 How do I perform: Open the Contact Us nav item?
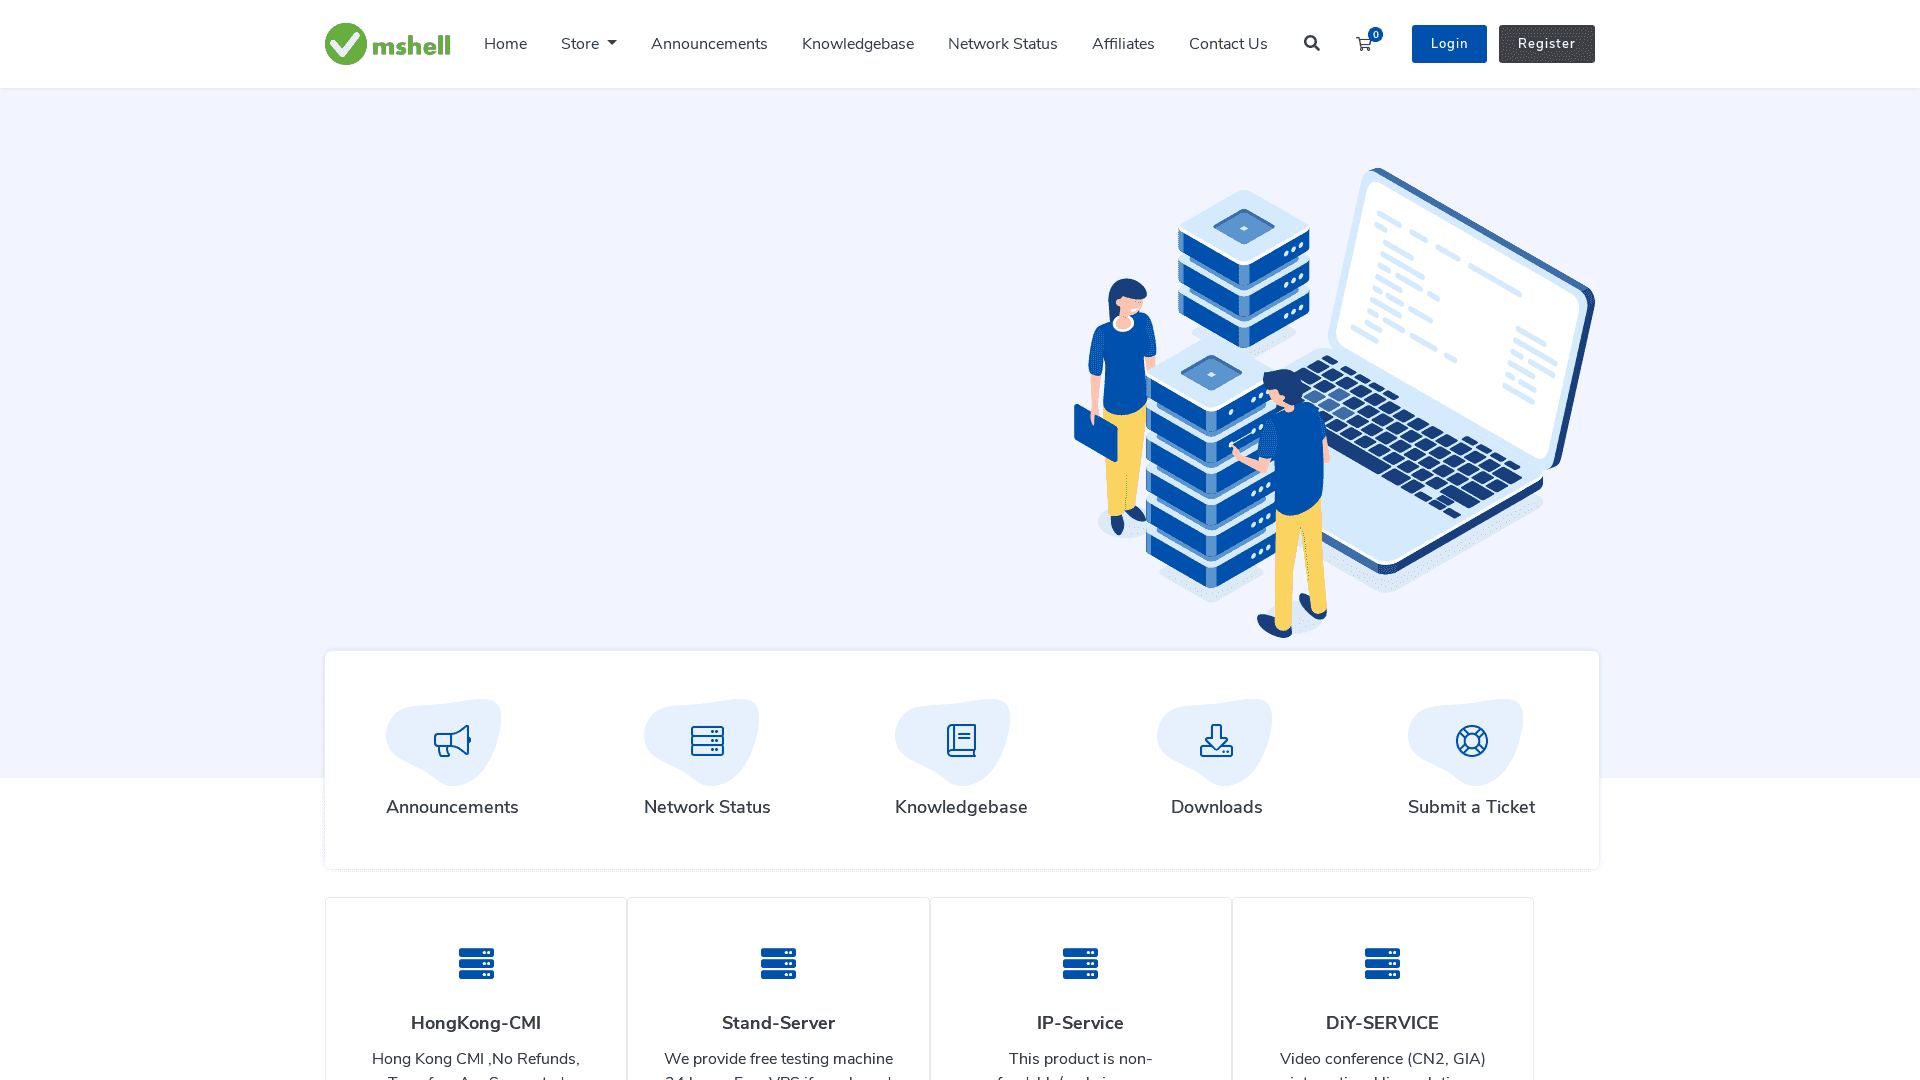tap(1228, 44)
